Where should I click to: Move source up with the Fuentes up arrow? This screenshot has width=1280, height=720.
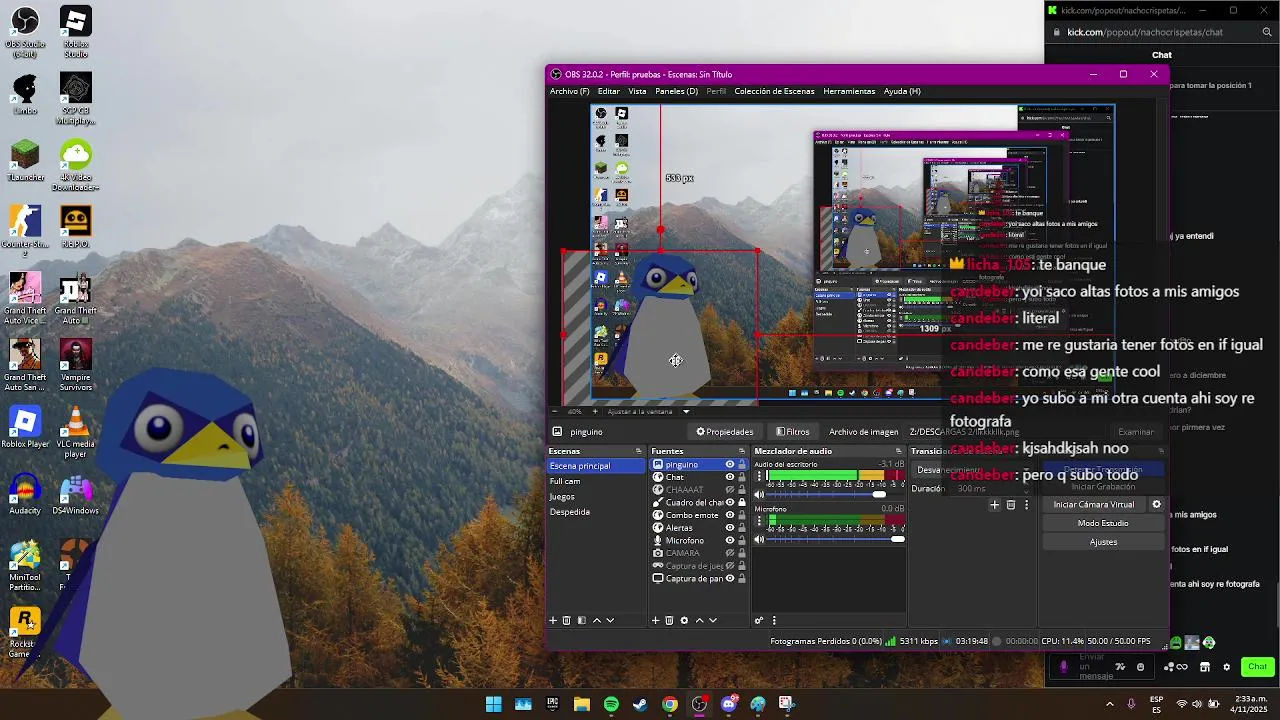699,620
